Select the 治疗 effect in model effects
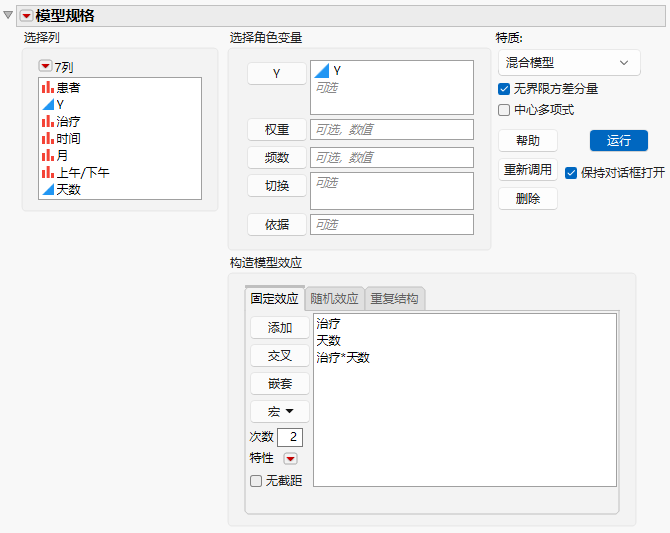Viewport: 670px width, 533px height. (328, 324)
